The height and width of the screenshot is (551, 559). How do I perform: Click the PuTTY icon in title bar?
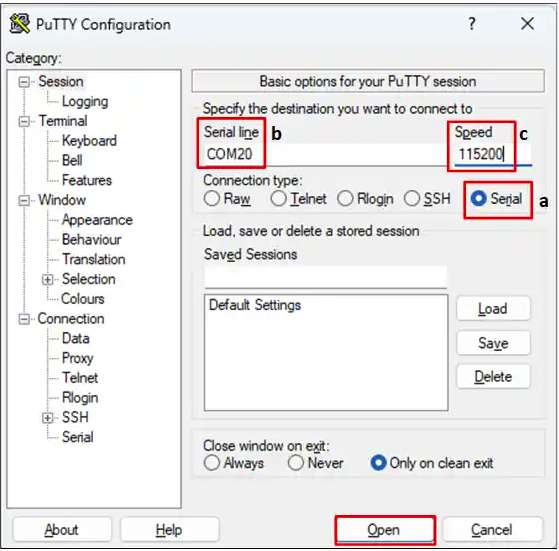point(19,24)
